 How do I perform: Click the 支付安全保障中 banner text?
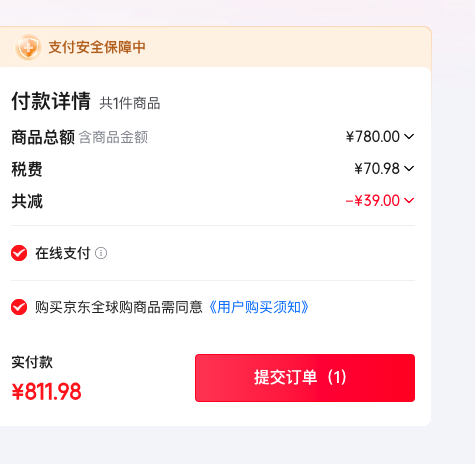97,47
